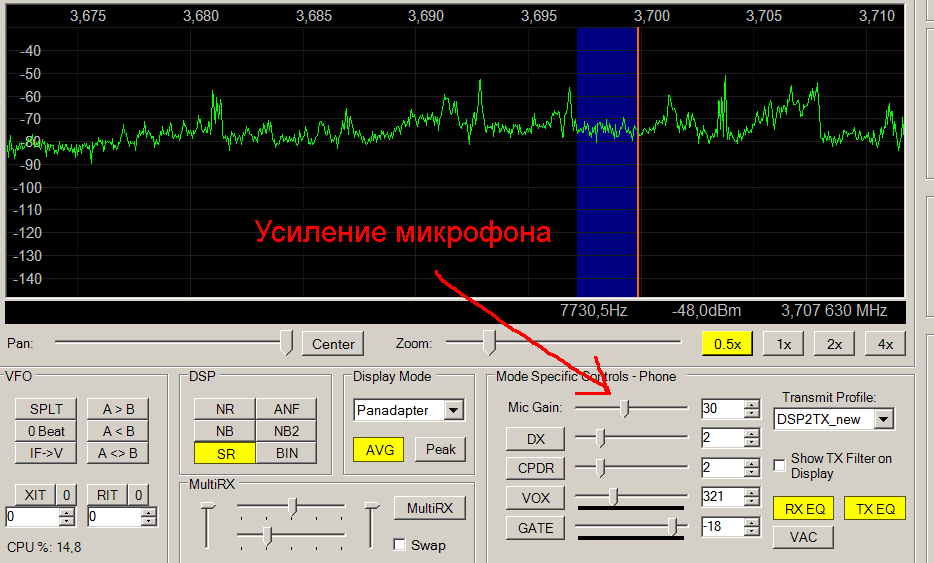Screen dimensions: 934x563
Task: Click the SPLT split VFO button
Action: click(x=45, y=409)
